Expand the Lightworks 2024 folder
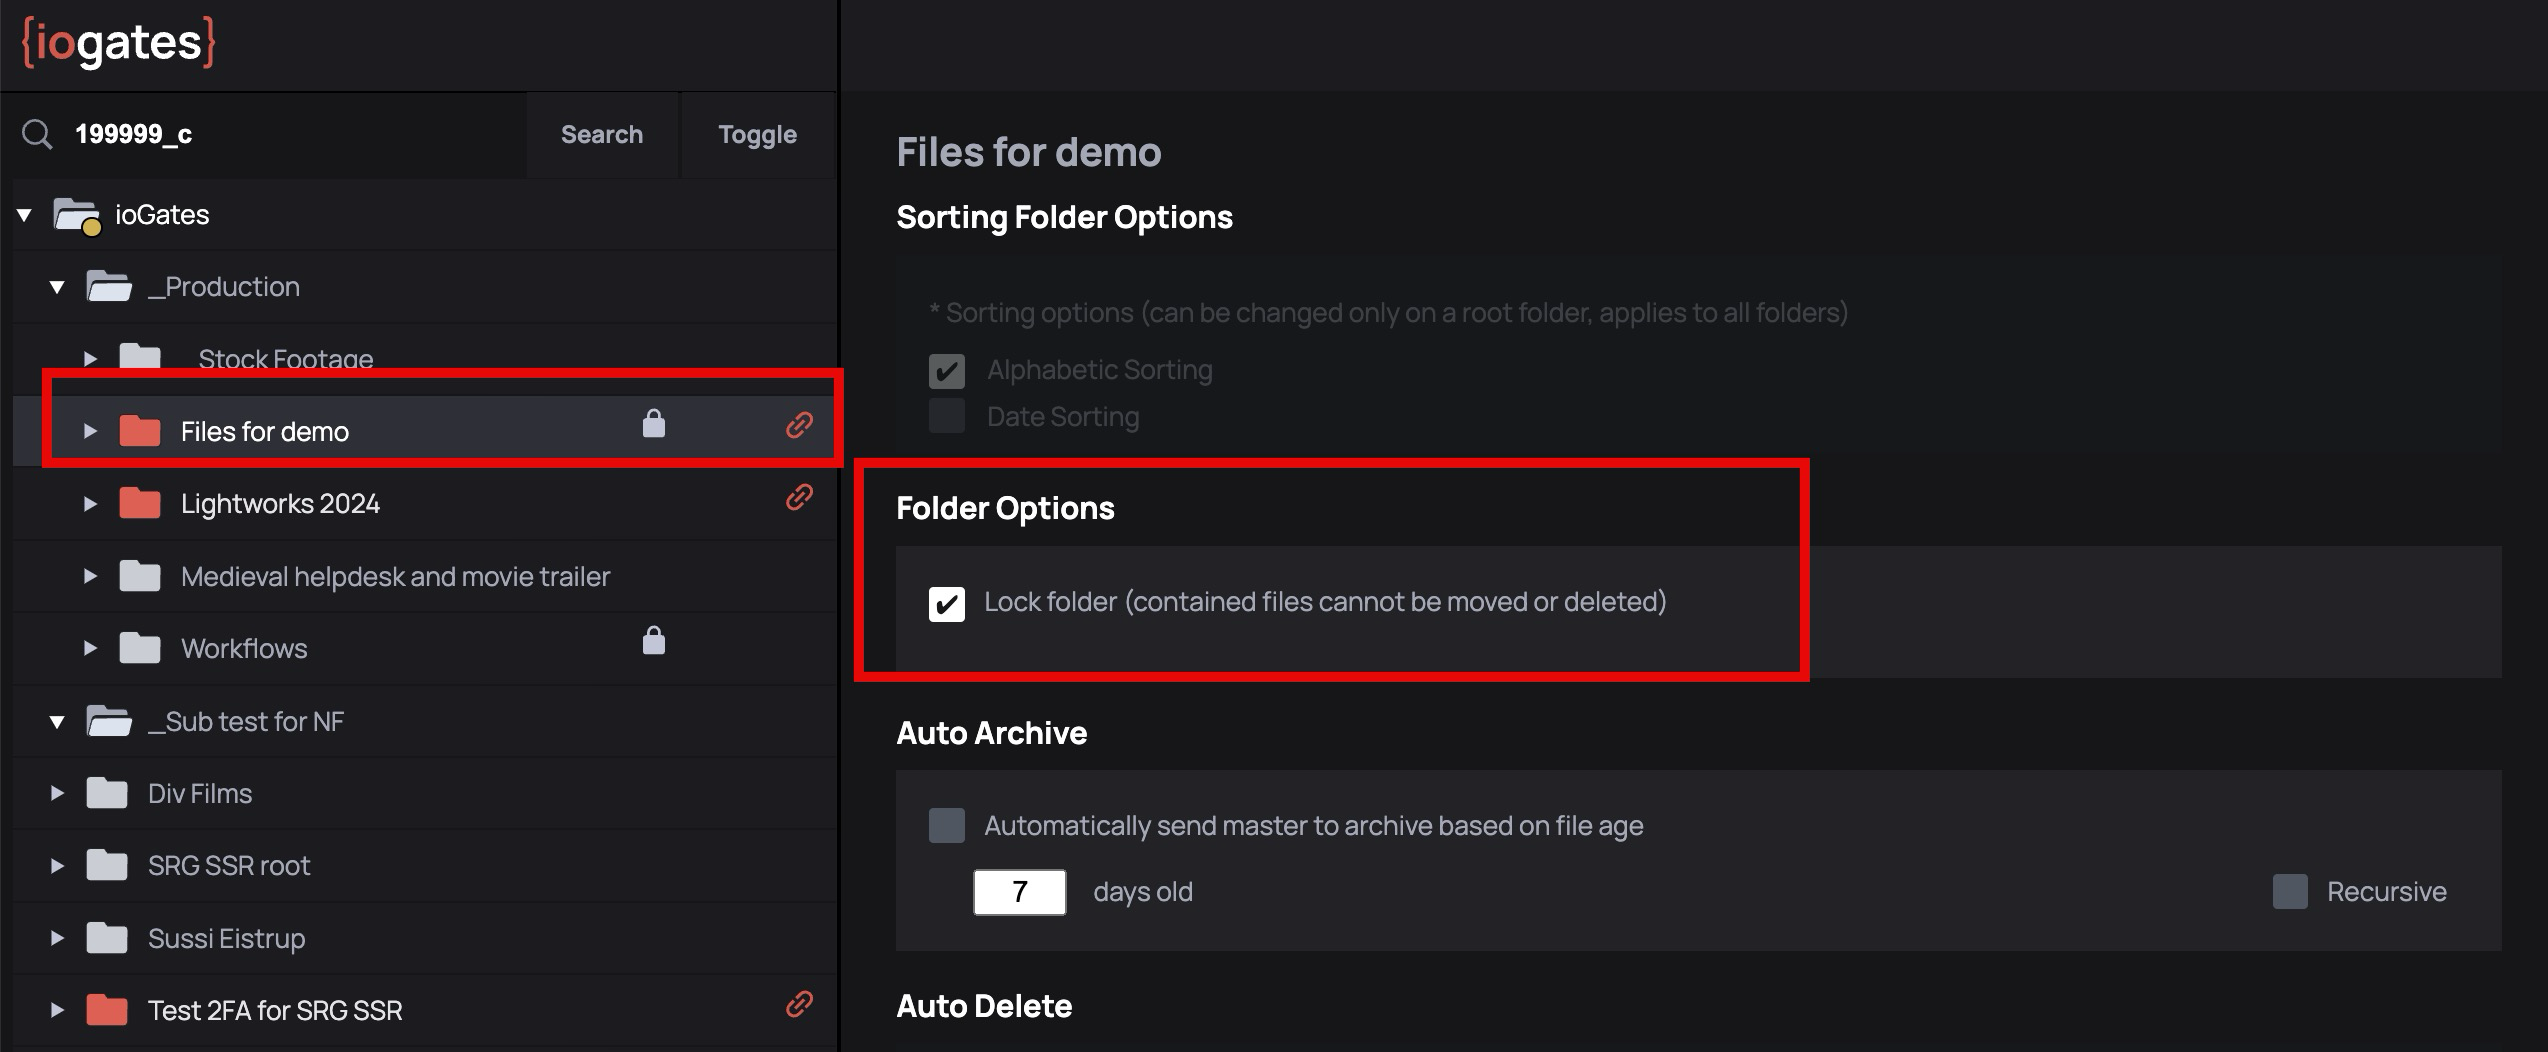The height and width of the screenshot is (1052, 2548). (x=90, y=504)
